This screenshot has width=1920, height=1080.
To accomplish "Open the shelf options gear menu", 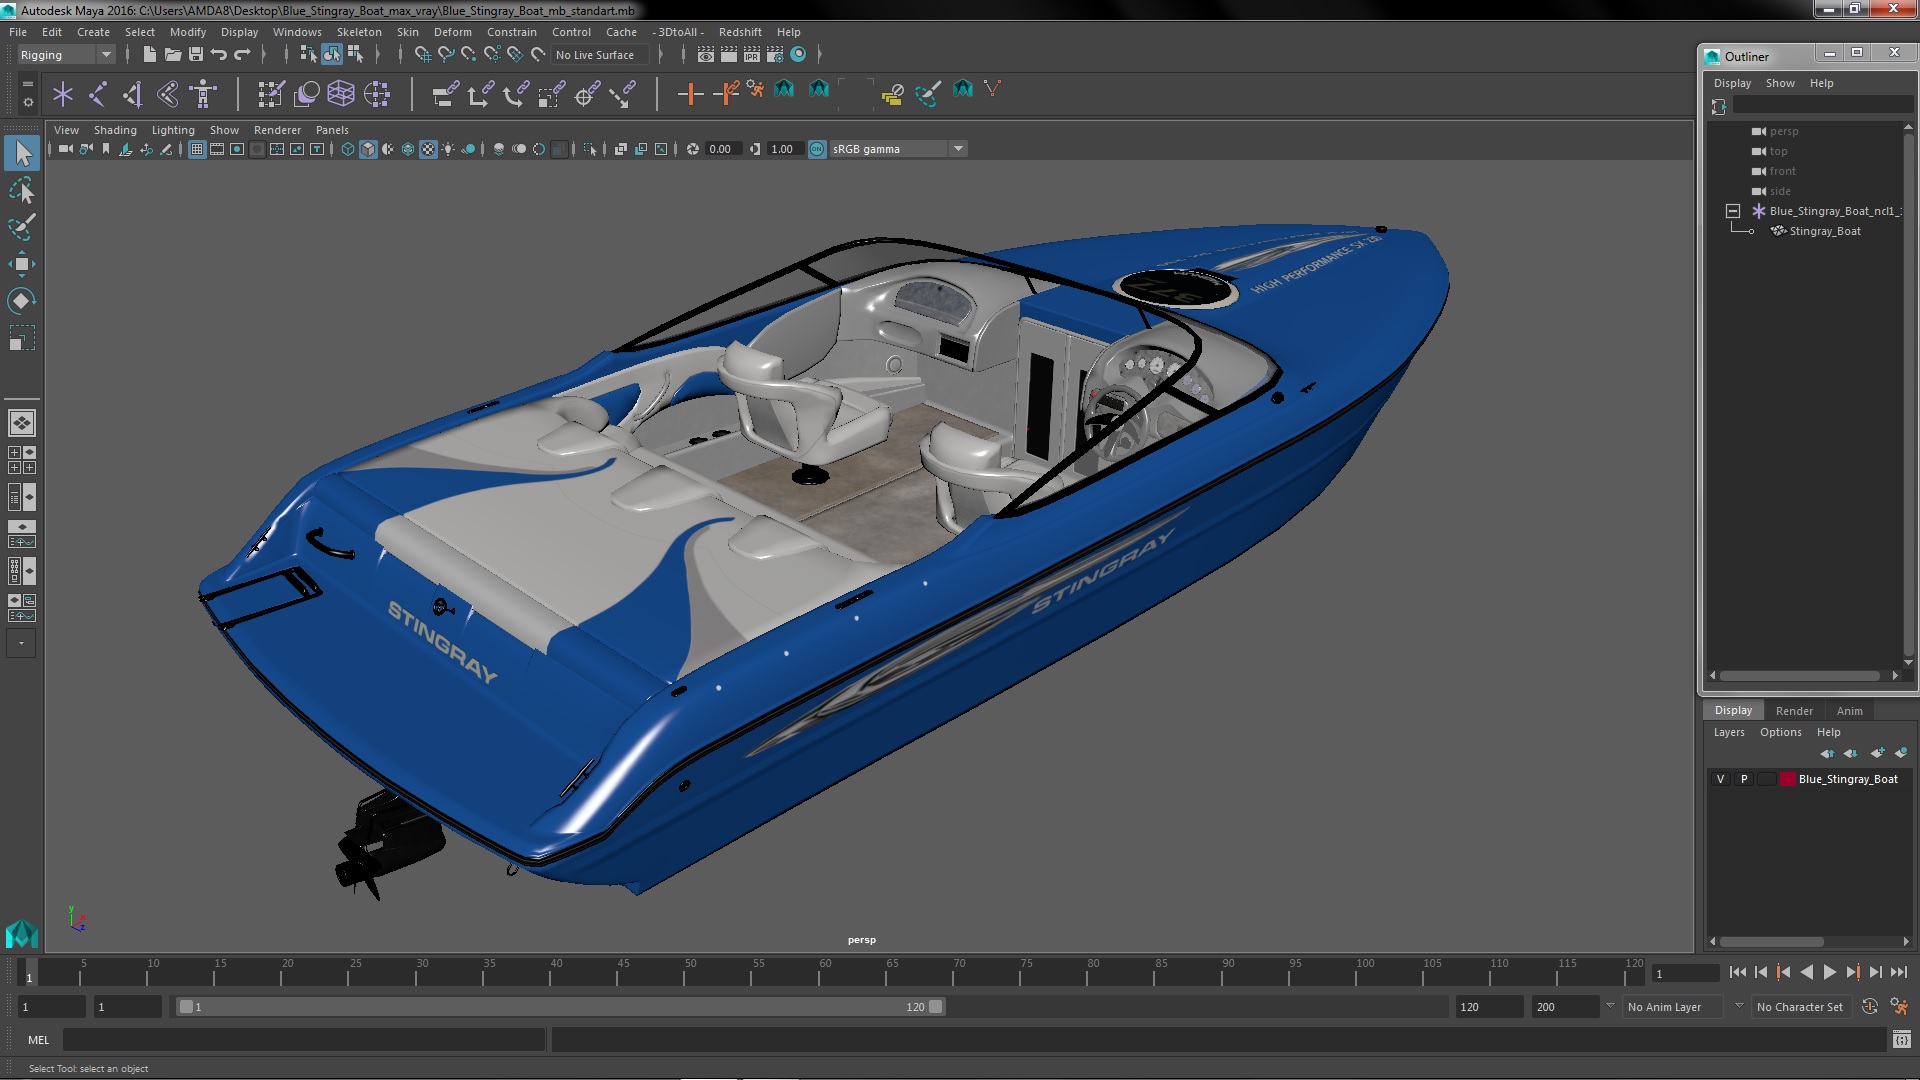I will 27,102.
